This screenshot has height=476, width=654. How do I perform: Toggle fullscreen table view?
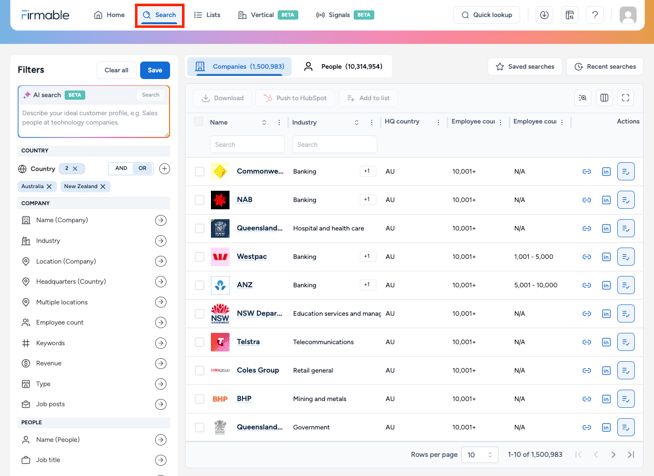(625, 98)
